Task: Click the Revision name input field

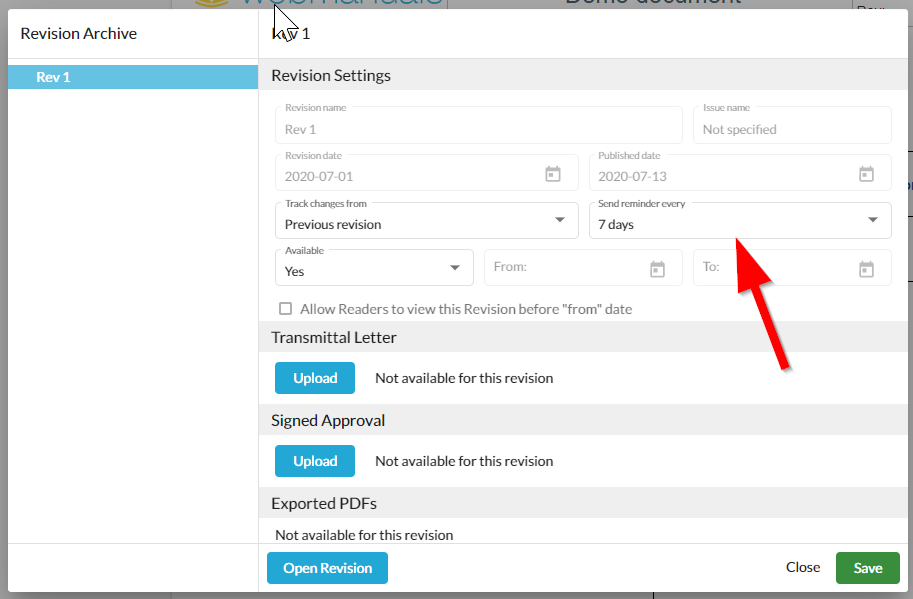Action: tap(478, 129)
